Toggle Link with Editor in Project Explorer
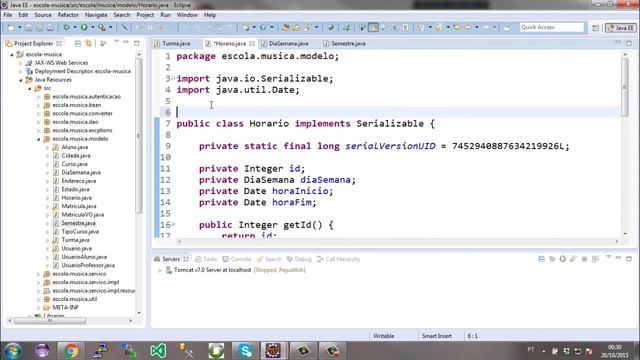Viewport: 640px width, 360px height. 89,43
